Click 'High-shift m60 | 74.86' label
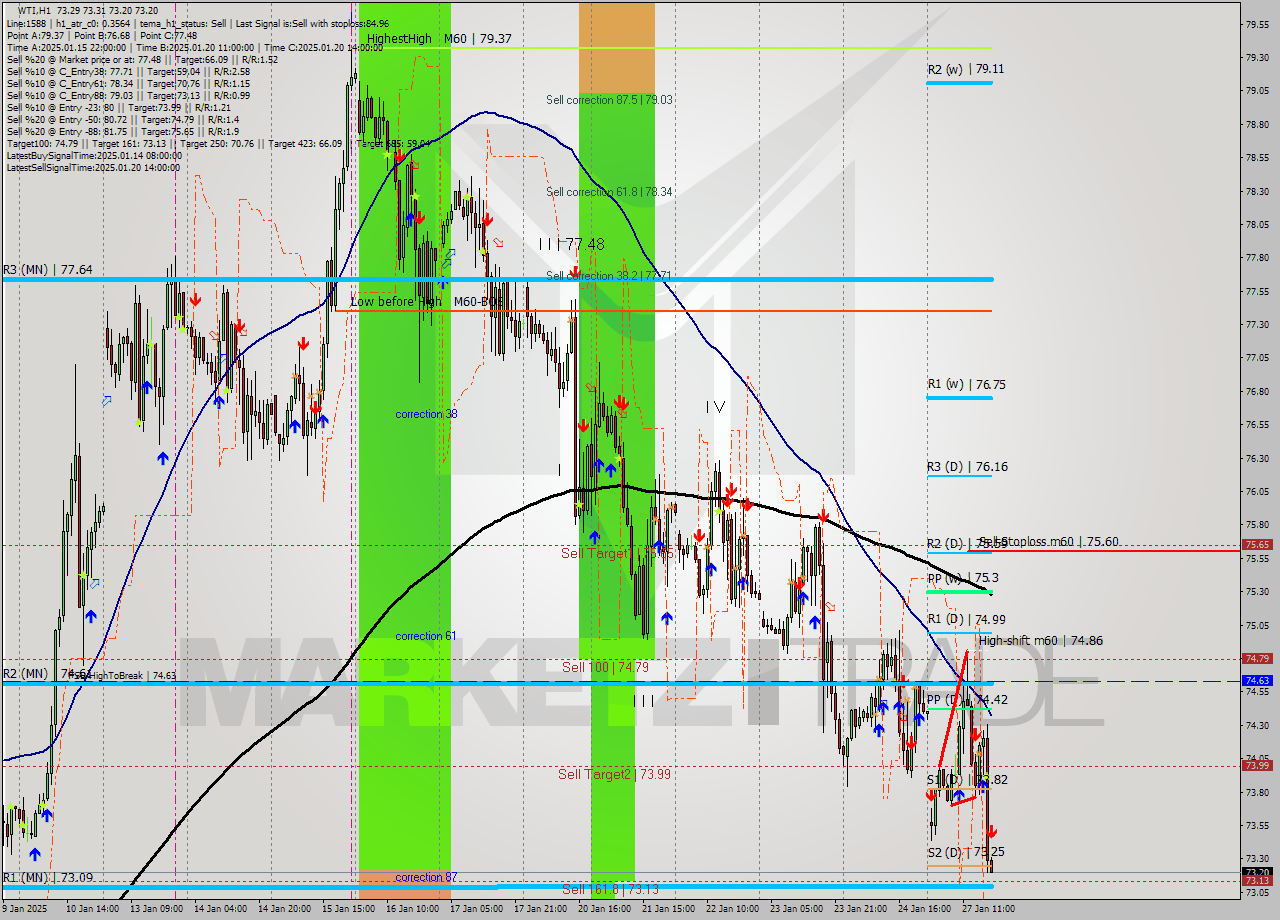Image resolution: width=1280 pixels, height=920 pixels. 1041,641
